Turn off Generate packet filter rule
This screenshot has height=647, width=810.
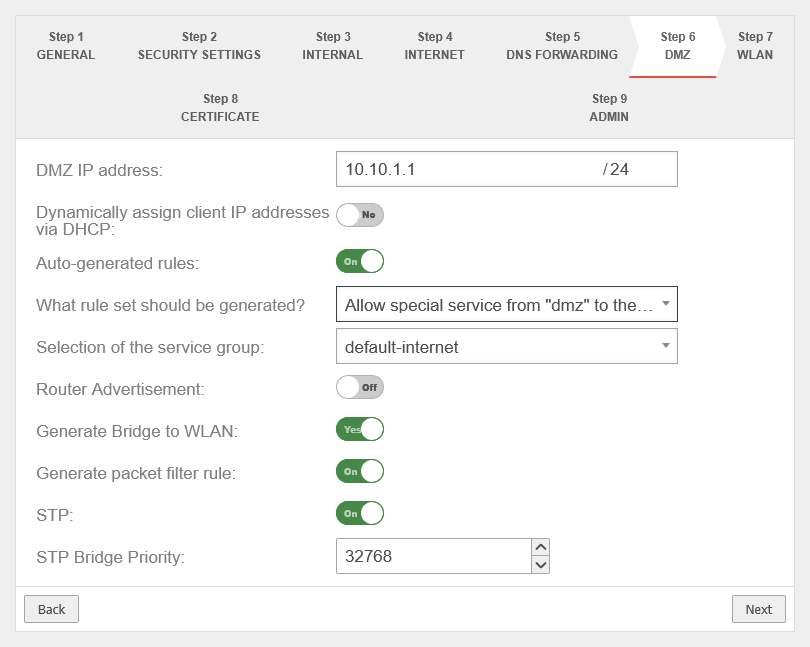(360, 471)
